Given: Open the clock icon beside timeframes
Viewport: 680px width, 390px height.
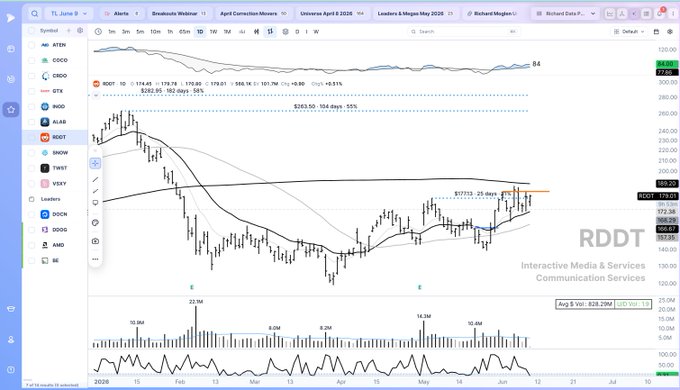Looking at the screenshot, I should (x=98, y=32).
